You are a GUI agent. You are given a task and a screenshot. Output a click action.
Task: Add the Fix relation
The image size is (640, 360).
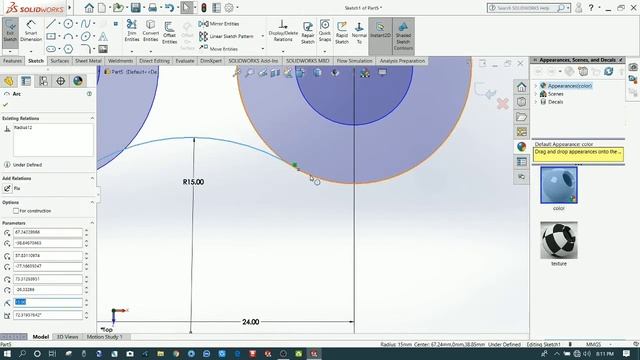point(11,188)
